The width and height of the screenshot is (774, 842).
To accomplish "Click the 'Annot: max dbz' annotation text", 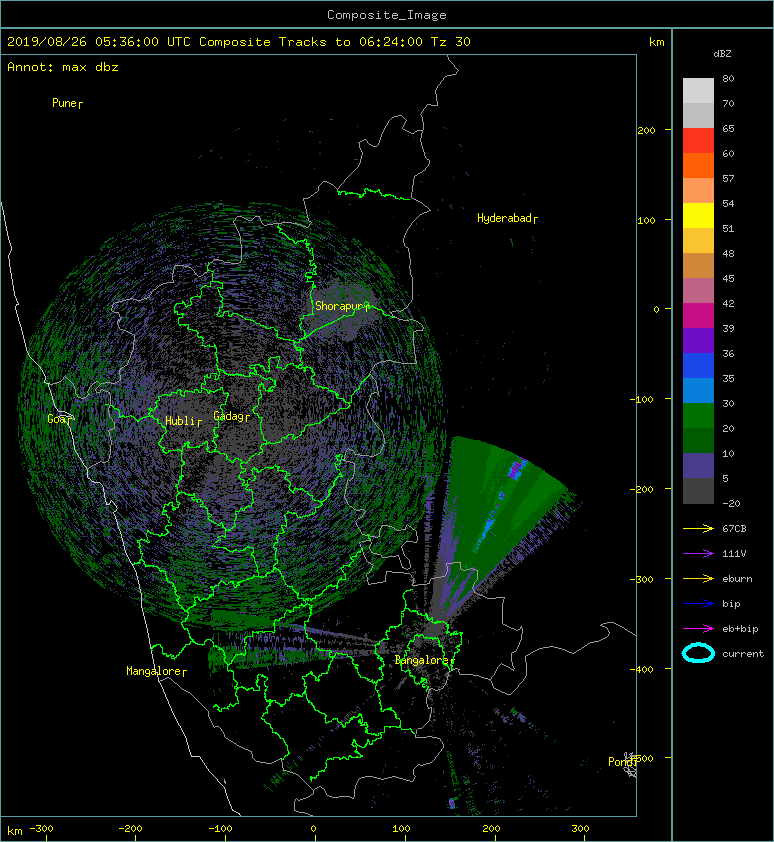I will (x=63, y=67).
